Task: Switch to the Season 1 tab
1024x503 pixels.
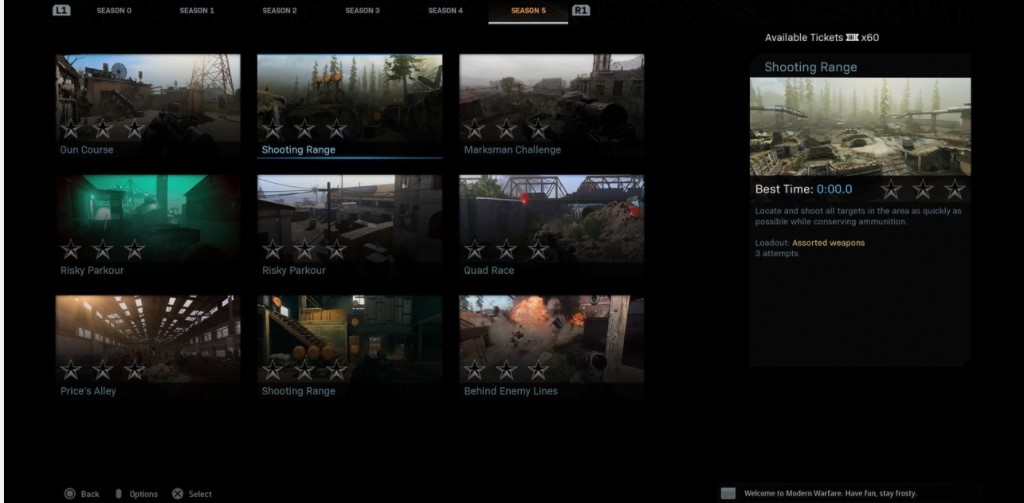Action: [197, 10]
